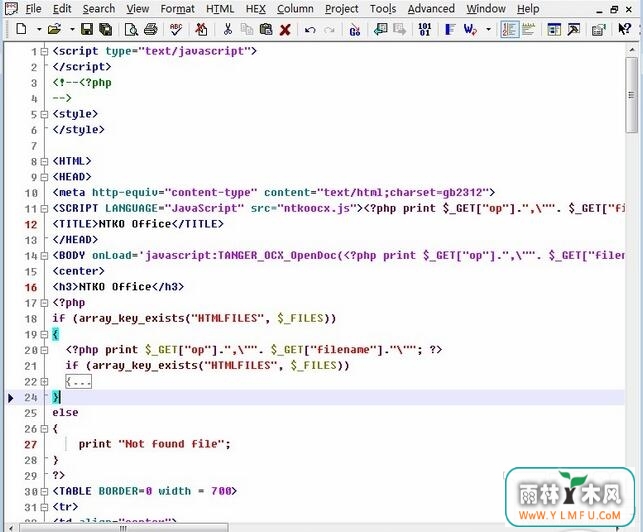Open the File menu
643x532 pixels.
pyautogui.click(x=33, y=9)
